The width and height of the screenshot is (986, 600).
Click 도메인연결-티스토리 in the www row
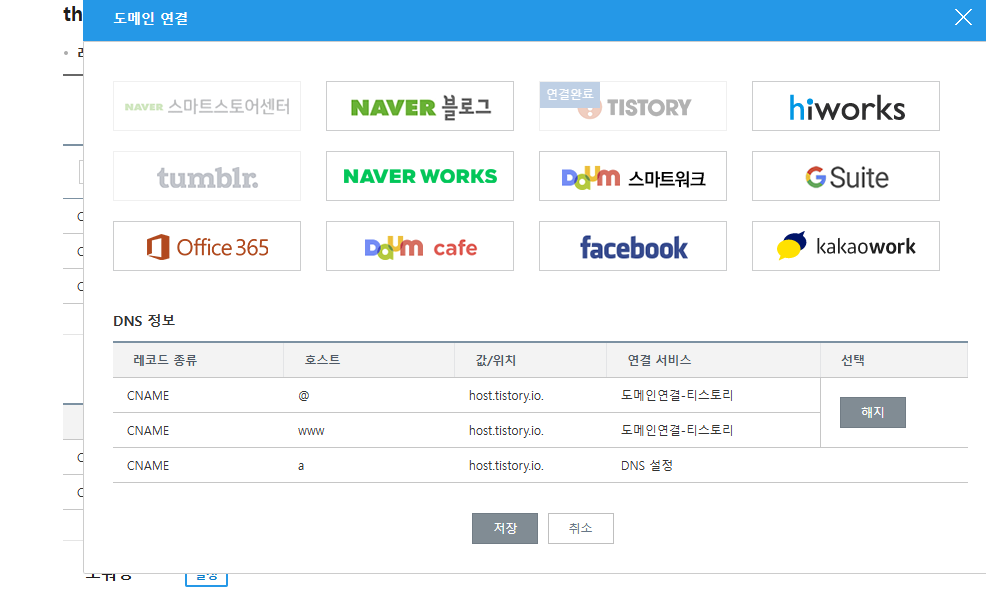click(x=677, y=430)
